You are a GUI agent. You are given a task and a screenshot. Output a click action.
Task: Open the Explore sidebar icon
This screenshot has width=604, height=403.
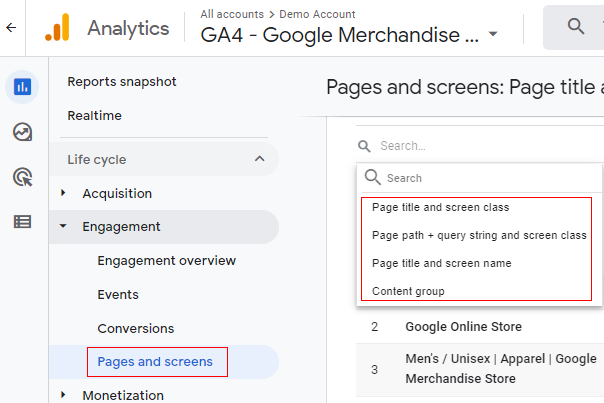22,132
